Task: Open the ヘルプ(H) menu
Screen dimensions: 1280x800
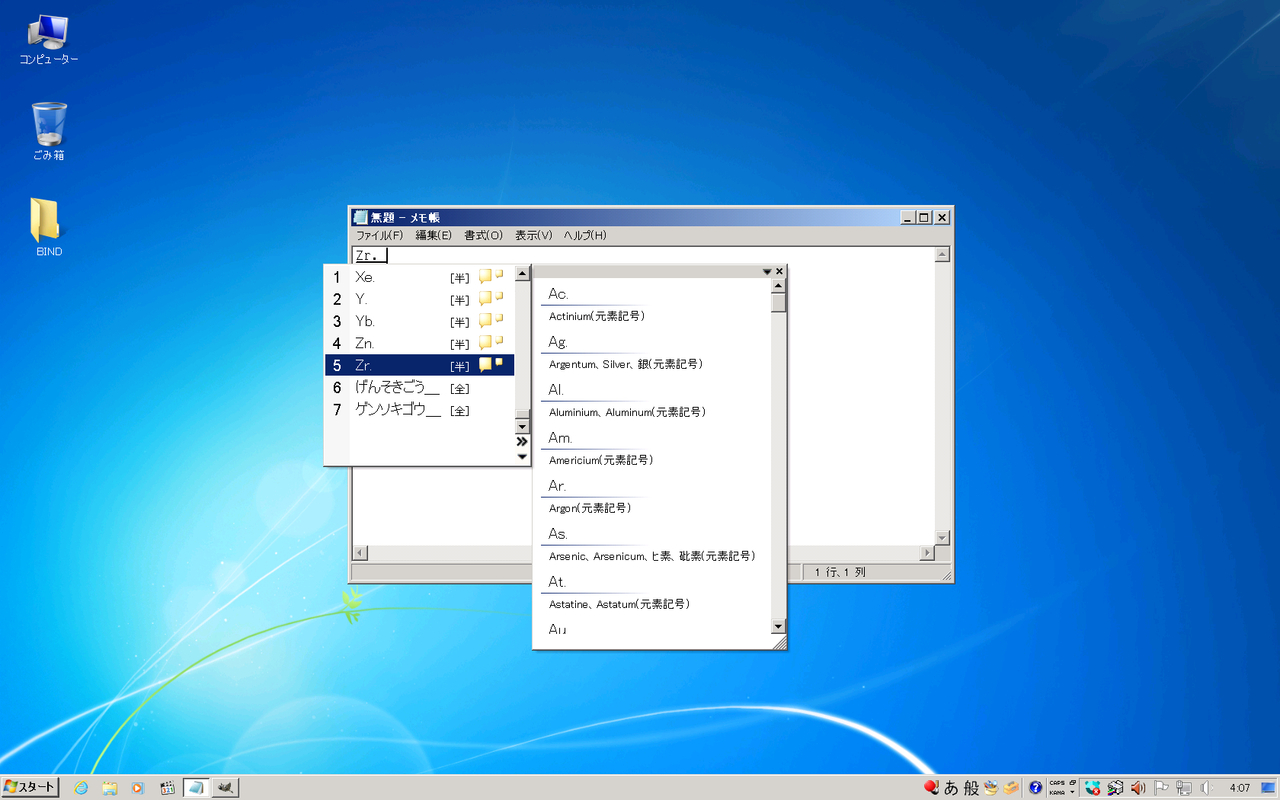Action: [x=585, y=235]
